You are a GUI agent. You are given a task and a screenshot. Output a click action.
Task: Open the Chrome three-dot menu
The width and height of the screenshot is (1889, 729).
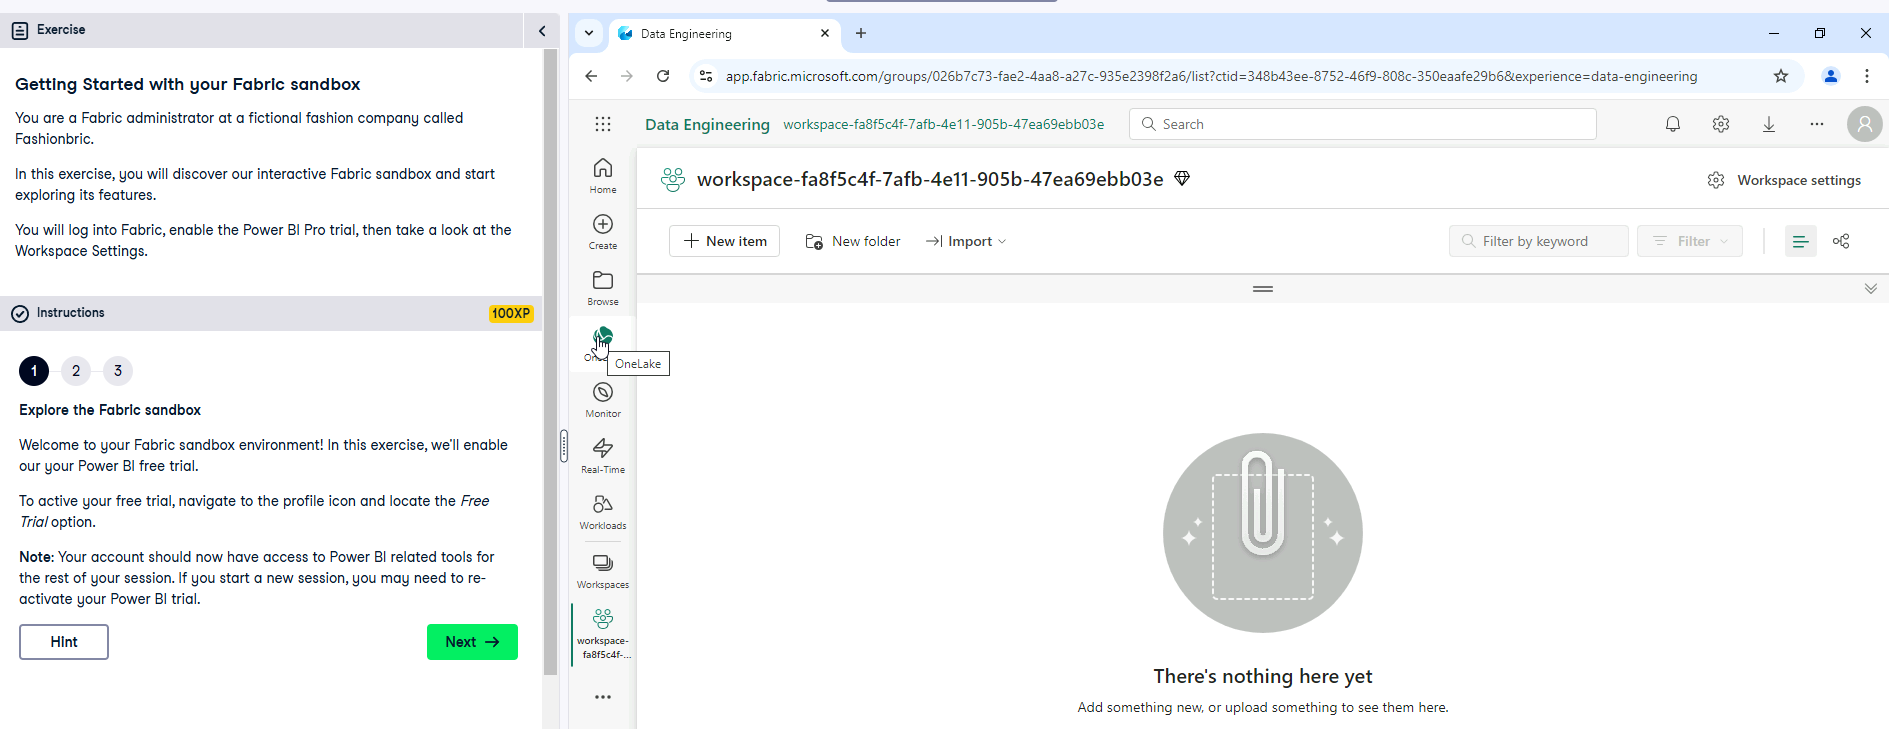(1866, 76)
